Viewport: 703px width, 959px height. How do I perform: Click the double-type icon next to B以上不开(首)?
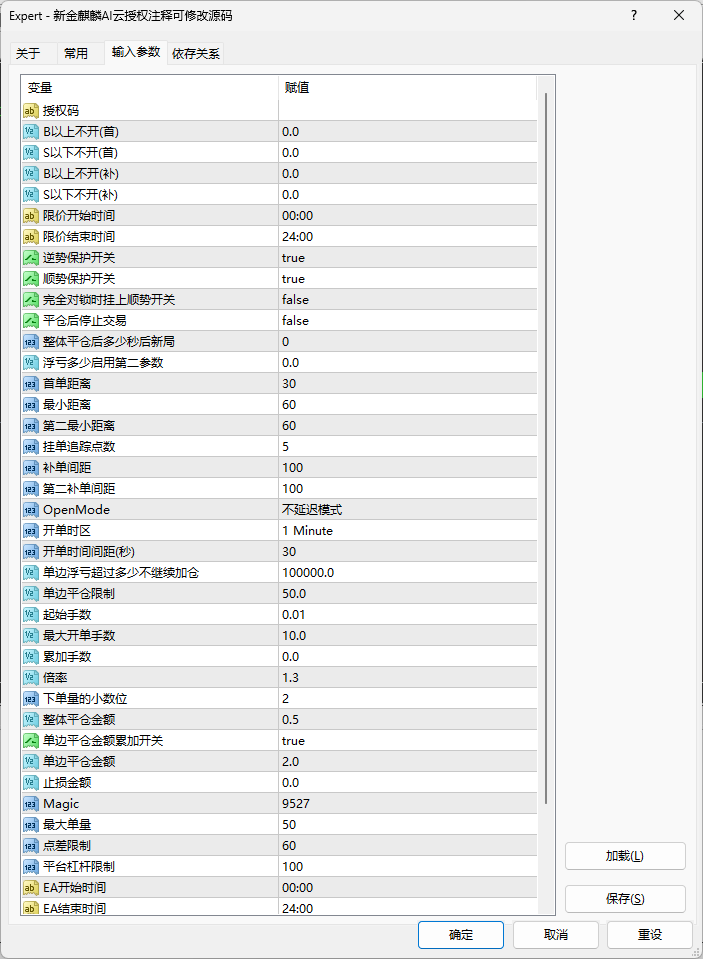point(30,131)
